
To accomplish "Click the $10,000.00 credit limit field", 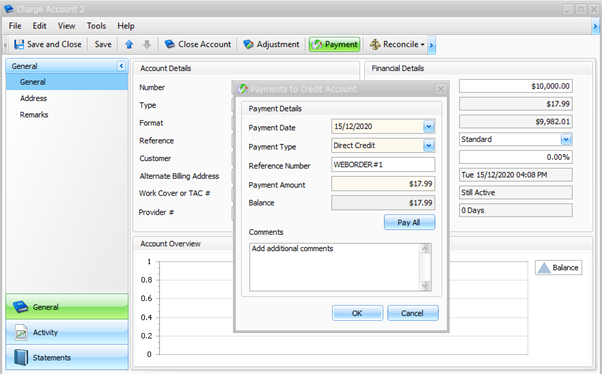I will point(516,86).
